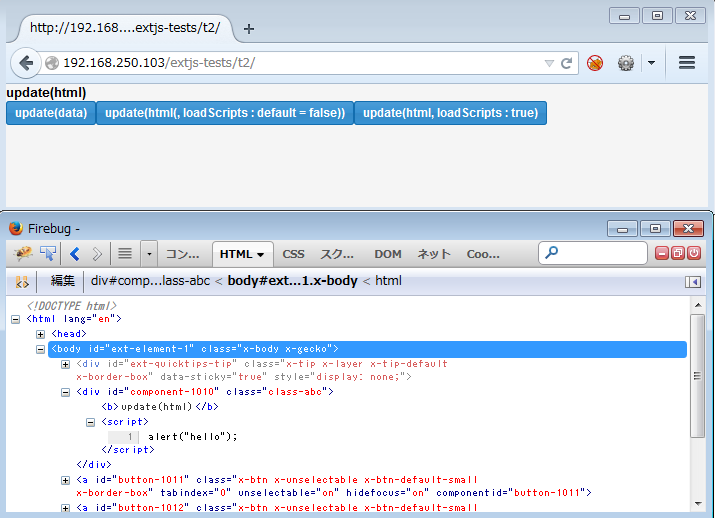The height and width of the screenshot is (518, 715).
Task: Switch to the Firebug DOM tab
Action: click(x=388, y=254)
